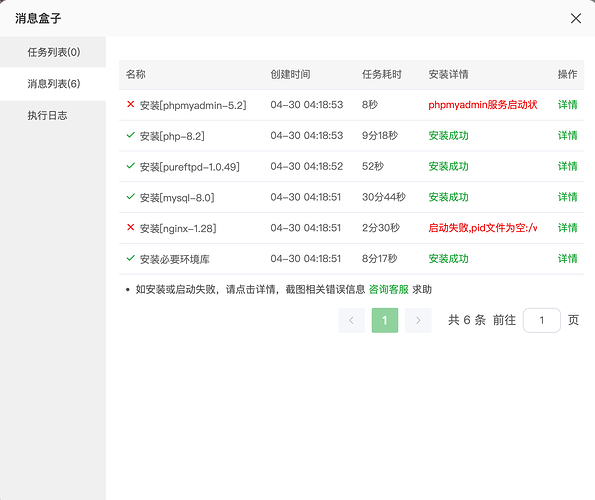Click the go-to-page number input field
Image resolution: width=595 pixels, height=500 pixels.
(x=541, y=320)
